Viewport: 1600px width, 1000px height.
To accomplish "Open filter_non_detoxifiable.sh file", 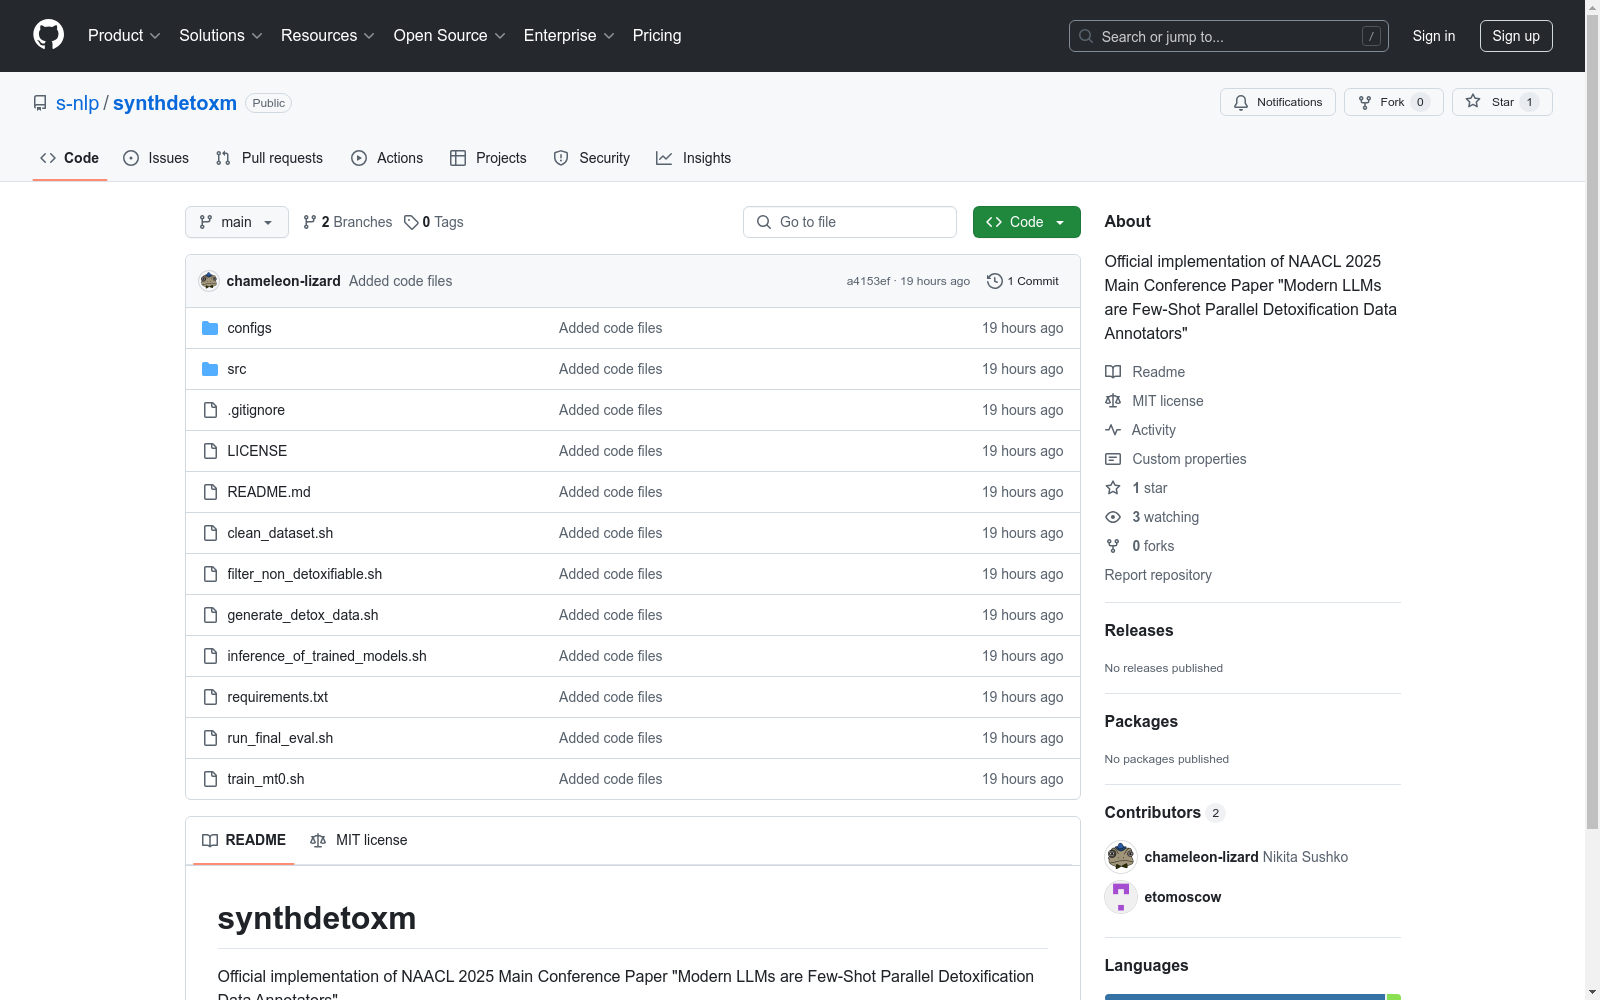I will (x=305, y=574).
